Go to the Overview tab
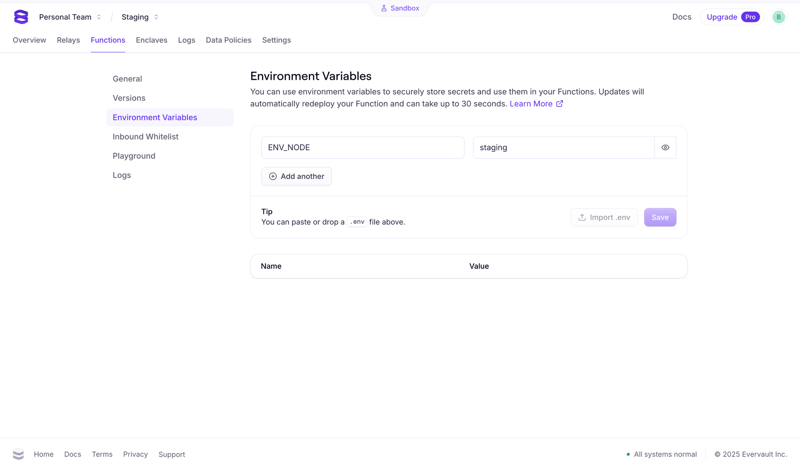Image resolution: width=800 pixels, height=470 pixels. pyautogui.click(x=29, y=40)
